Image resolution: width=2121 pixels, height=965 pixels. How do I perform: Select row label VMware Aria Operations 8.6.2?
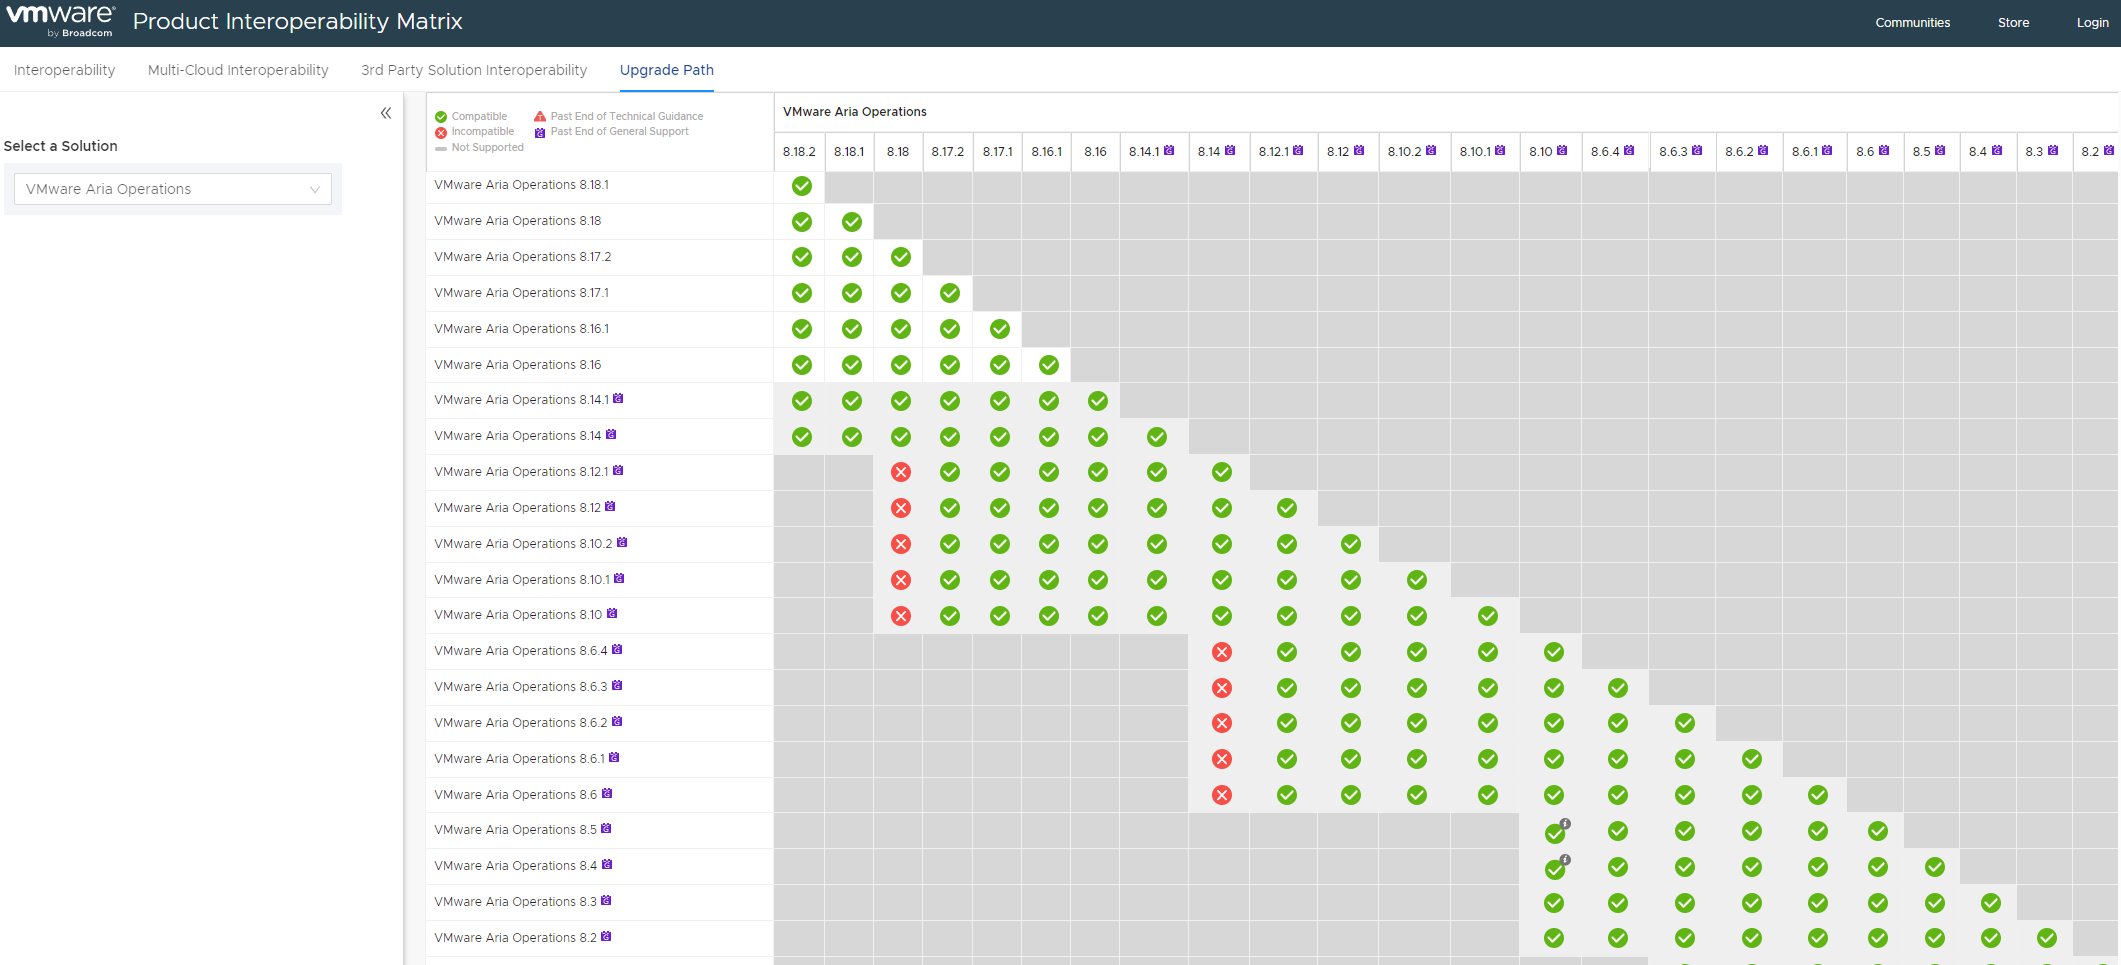click(x=520, y=723)
